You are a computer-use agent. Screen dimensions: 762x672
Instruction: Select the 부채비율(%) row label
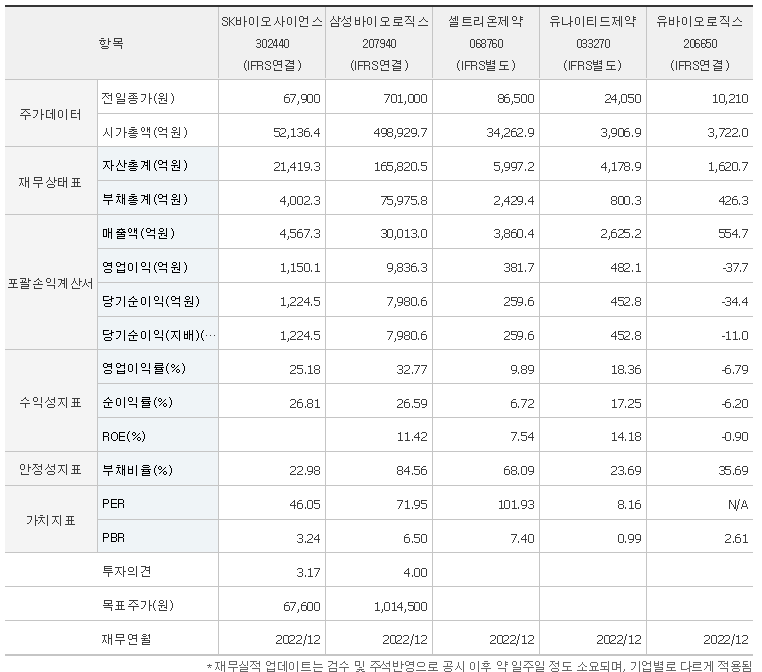pyautogui.click(x=138, y=470)
